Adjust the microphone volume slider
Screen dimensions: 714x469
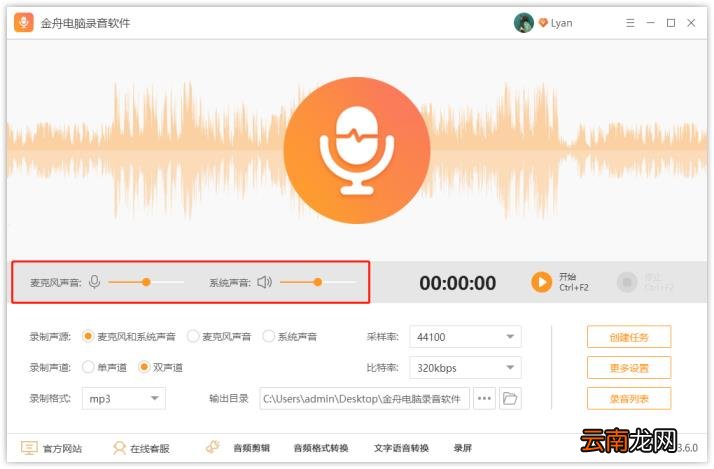point(146,282)
